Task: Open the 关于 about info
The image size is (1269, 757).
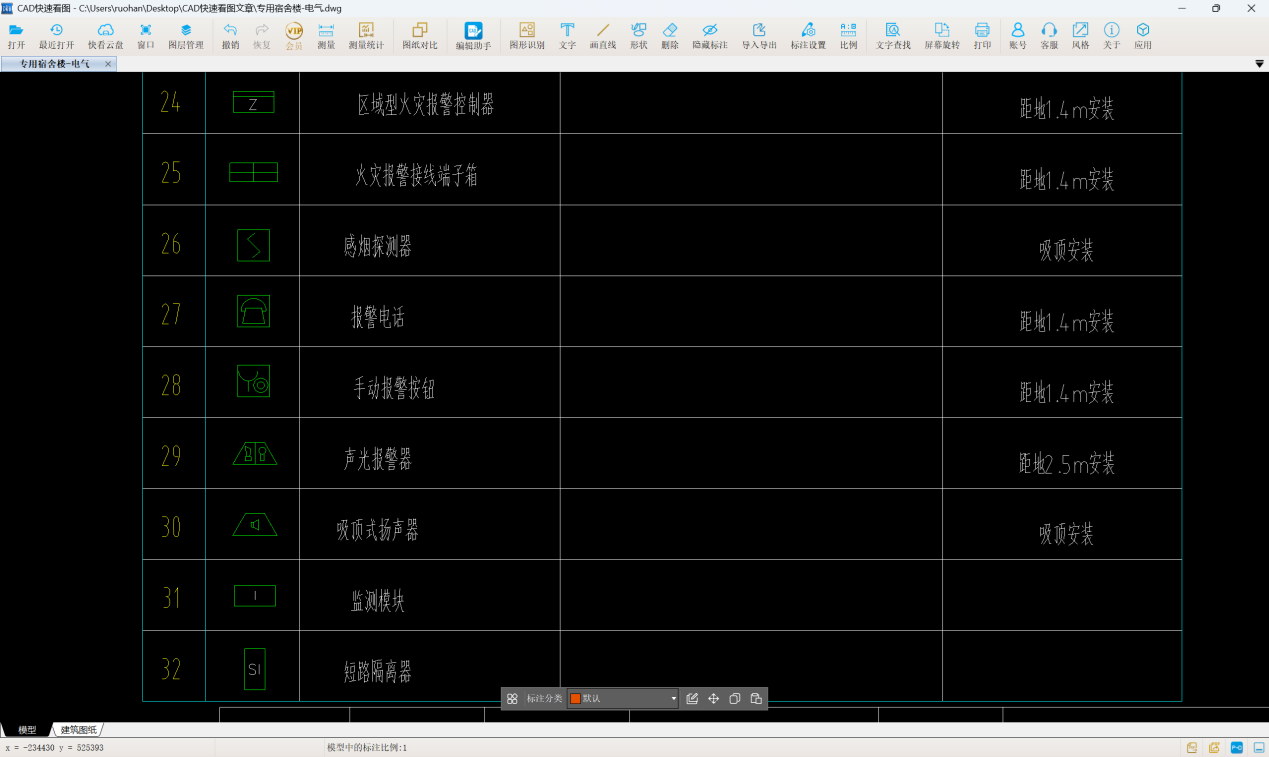Action: point(1112,36)
